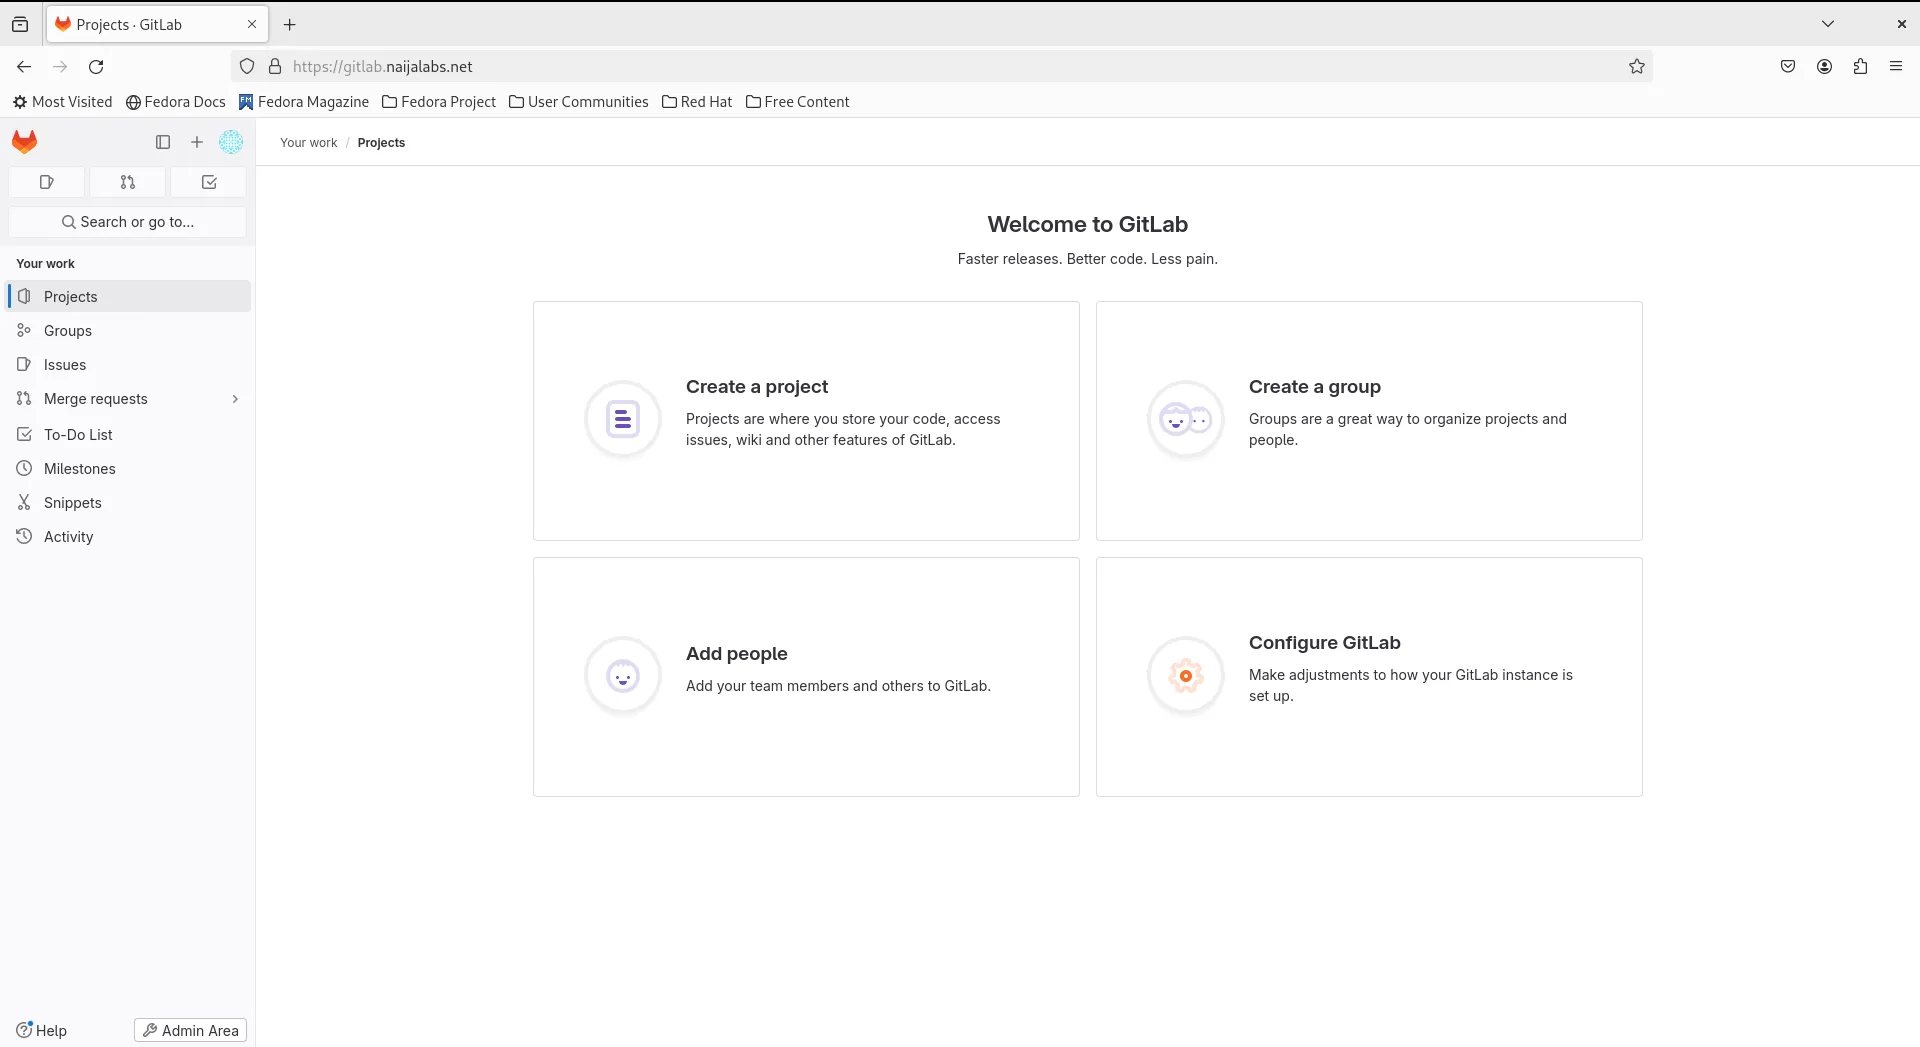Open the Pocket save icon
Screen dimensions: 1920x1047
point(1788,66)
